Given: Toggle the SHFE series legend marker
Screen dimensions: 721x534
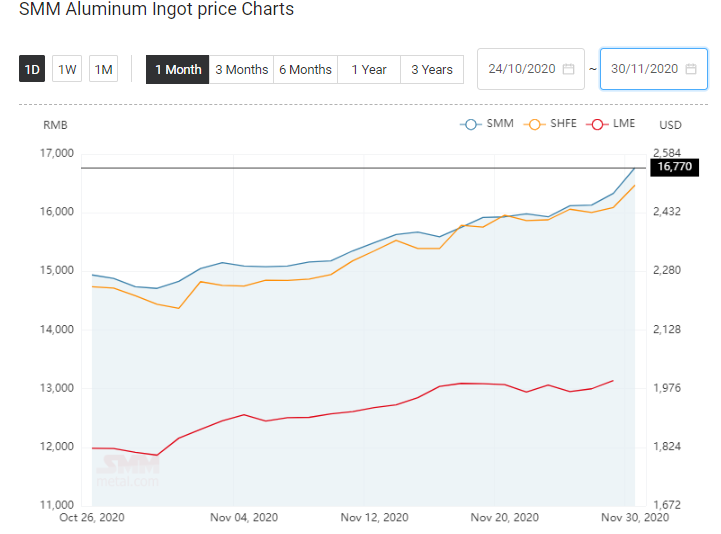Looking at the screenshot, I should click(x=534, y=124).
